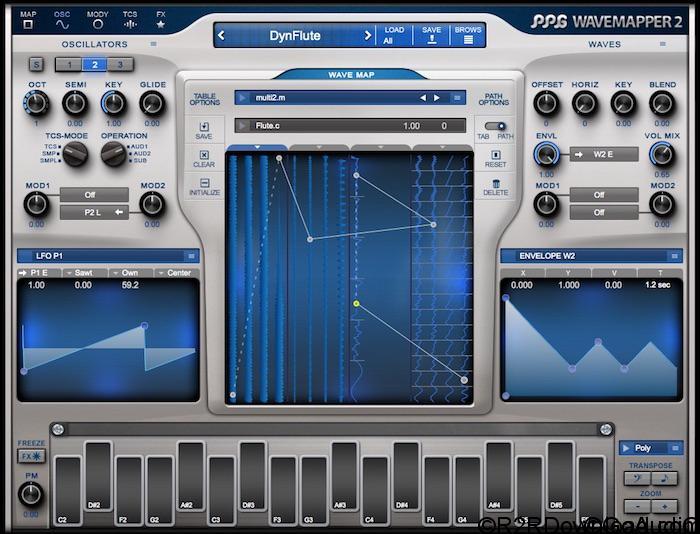Click the VOL MIX knob

pyautogui.click(x=662, y=154)
